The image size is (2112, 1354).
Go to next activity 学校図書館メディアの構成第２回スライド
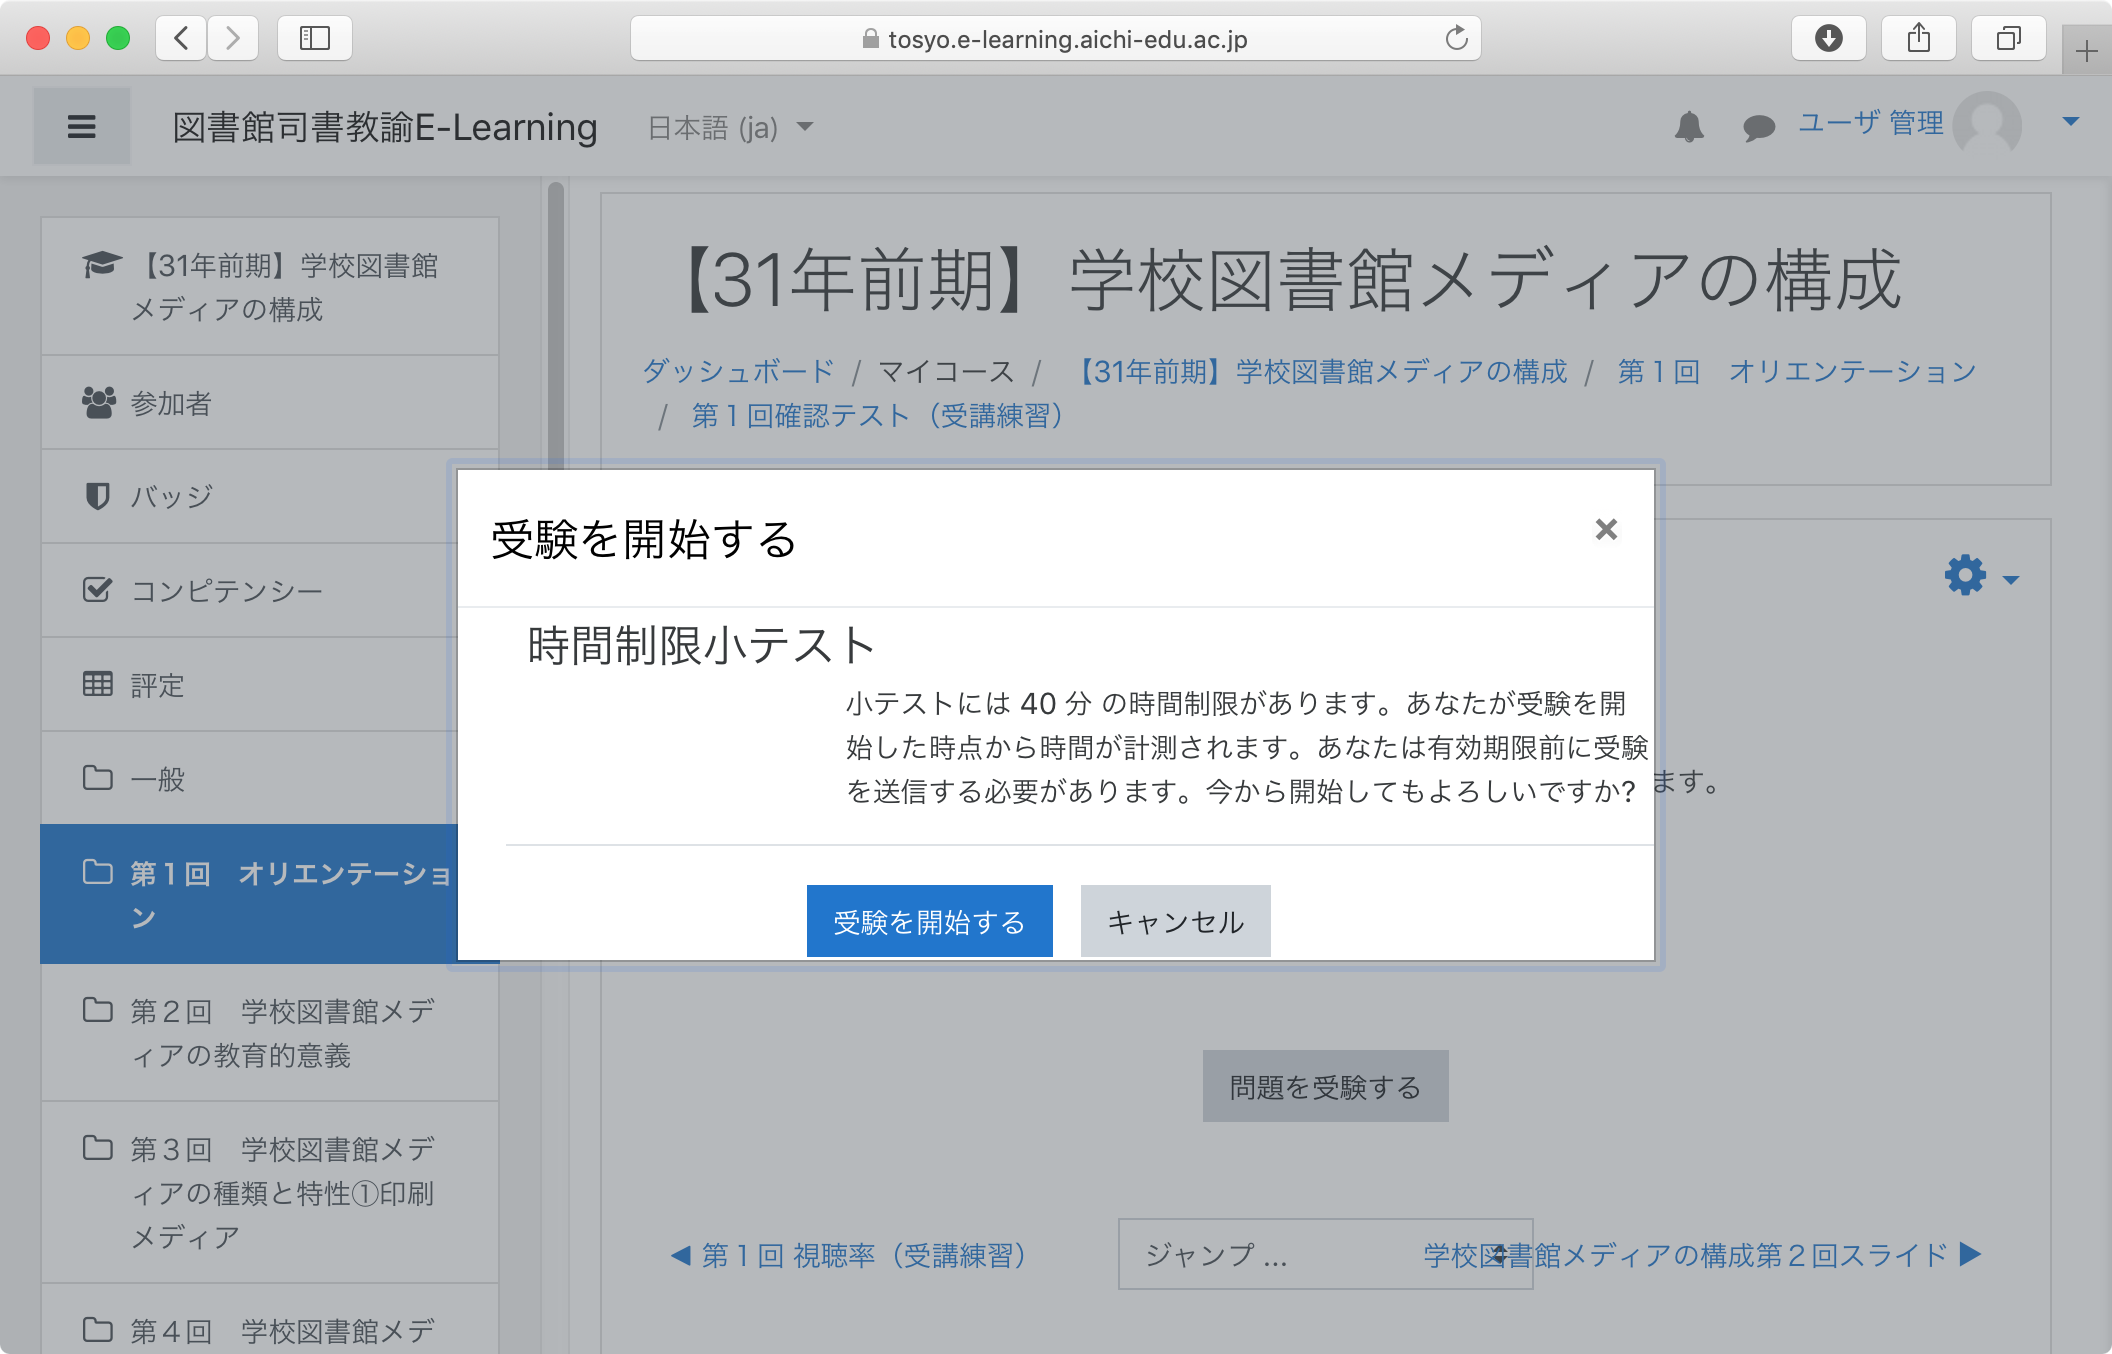tap(1702, 1255)
